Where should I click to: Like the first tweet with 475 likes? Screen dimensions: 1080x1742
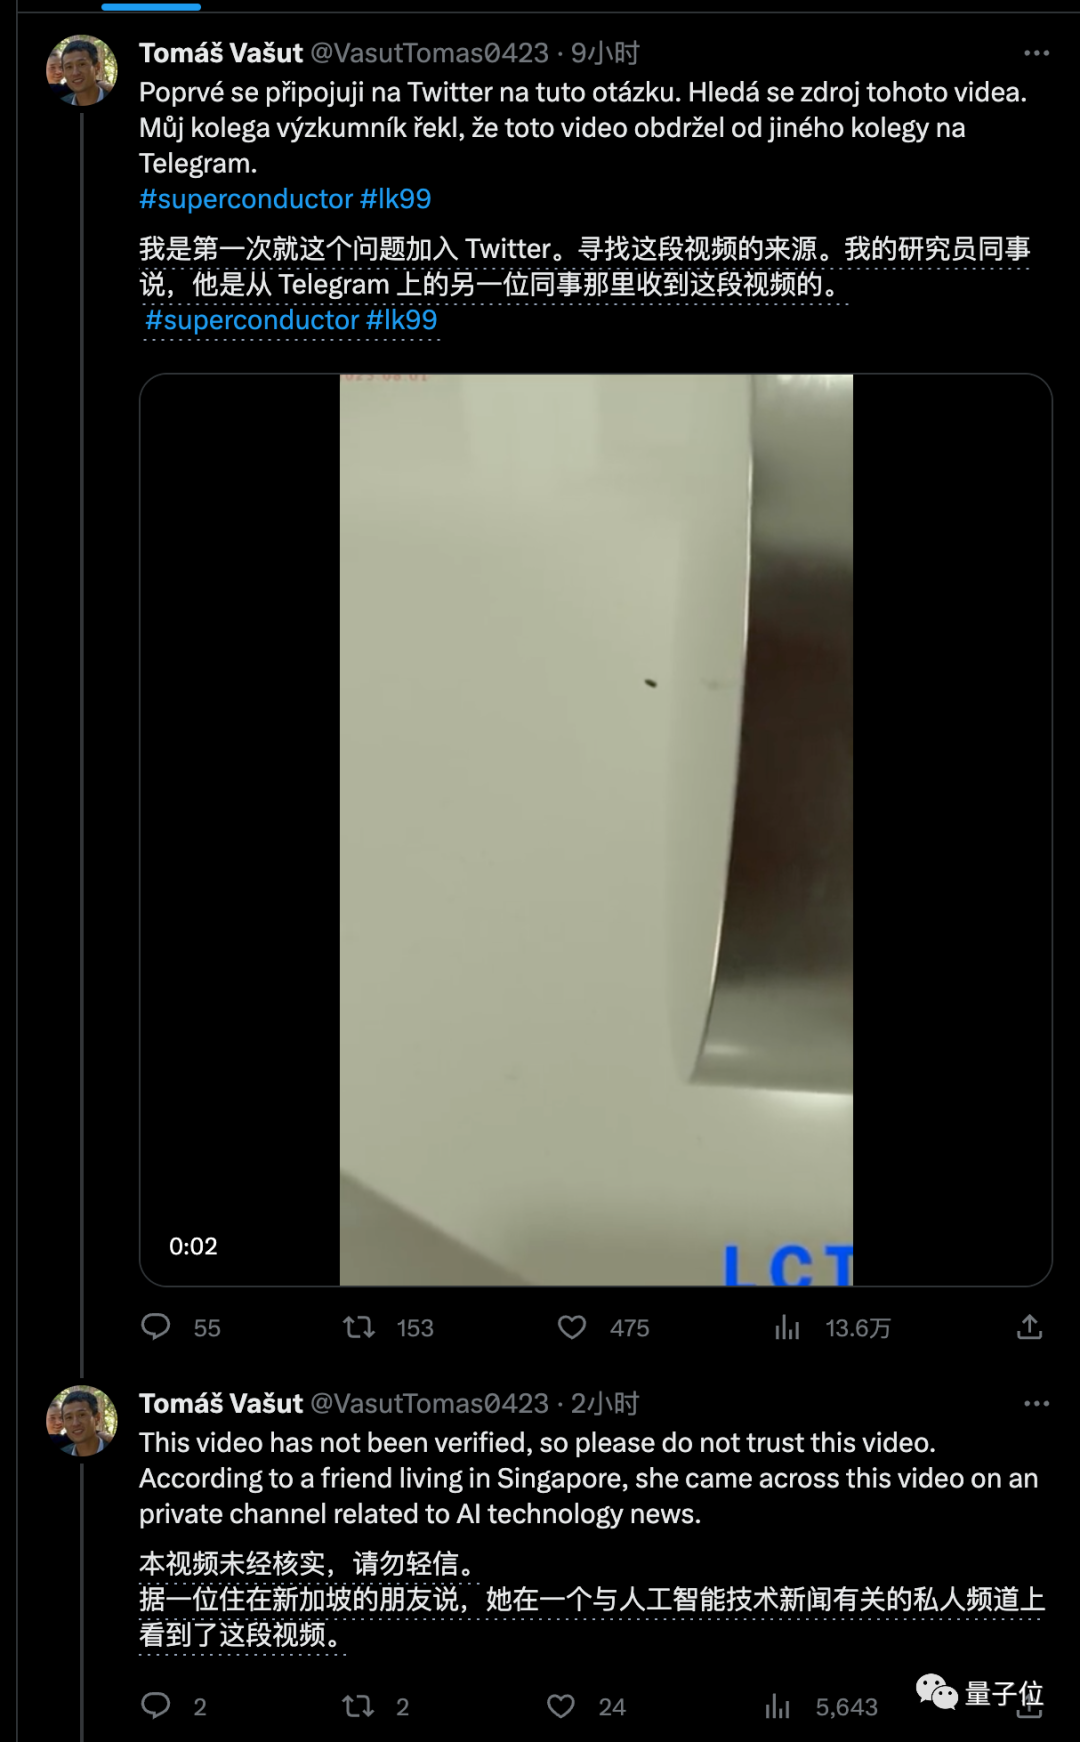(x=572, y=1327)
